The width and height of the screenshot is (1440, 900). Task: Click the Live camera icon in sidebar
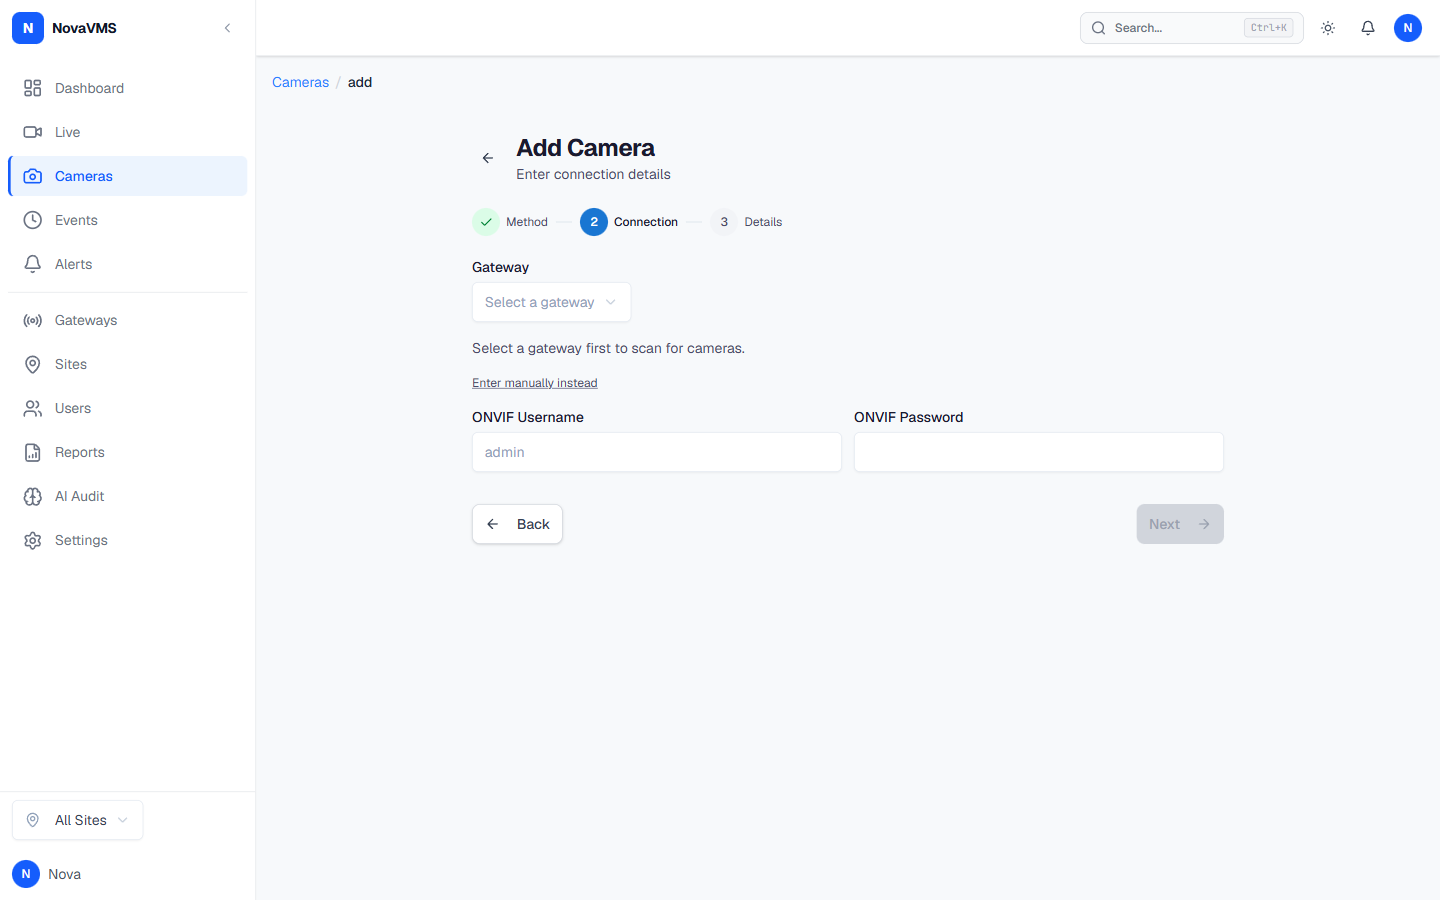(33, 132)
